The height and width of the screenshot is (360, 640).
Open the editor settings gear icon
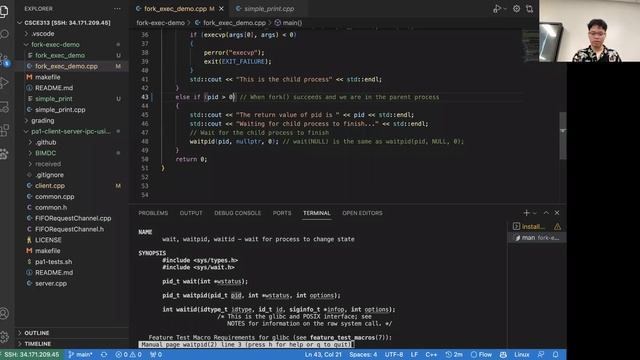tap(516, 9)
